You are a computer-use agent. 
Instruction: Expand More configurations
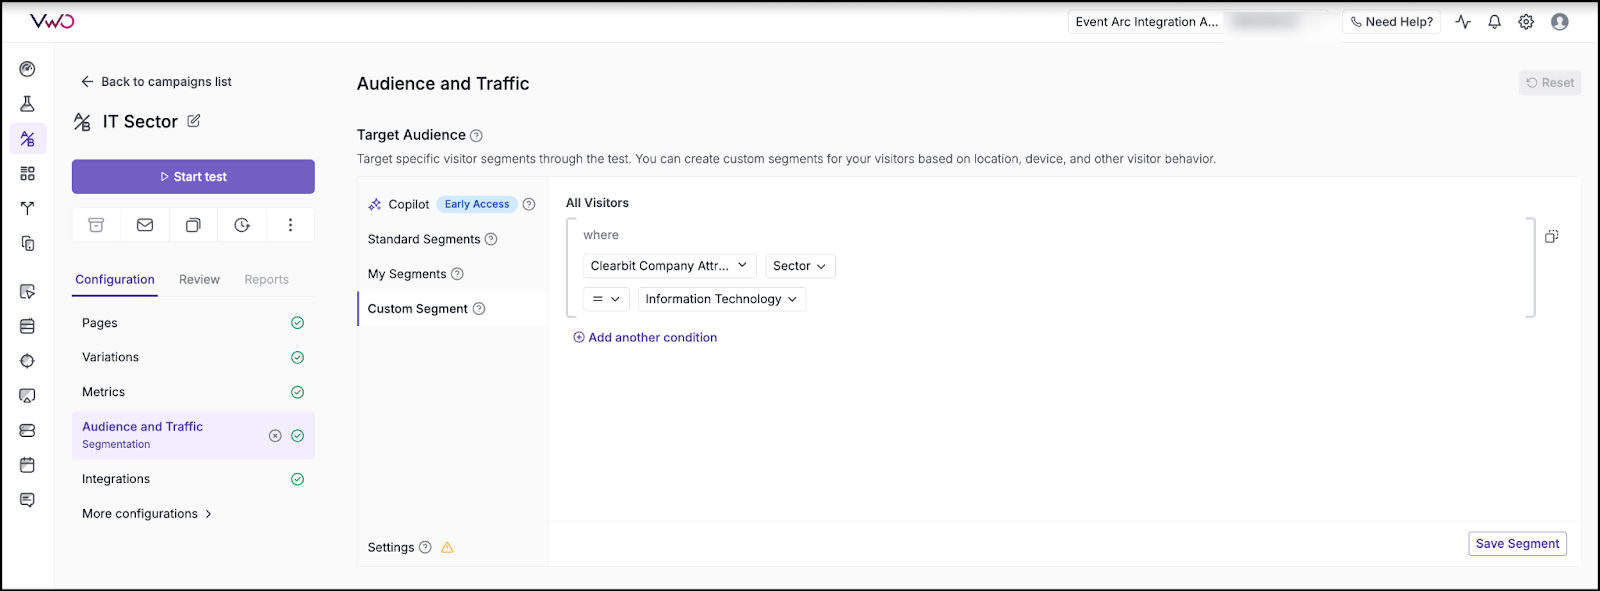[147, 514]
